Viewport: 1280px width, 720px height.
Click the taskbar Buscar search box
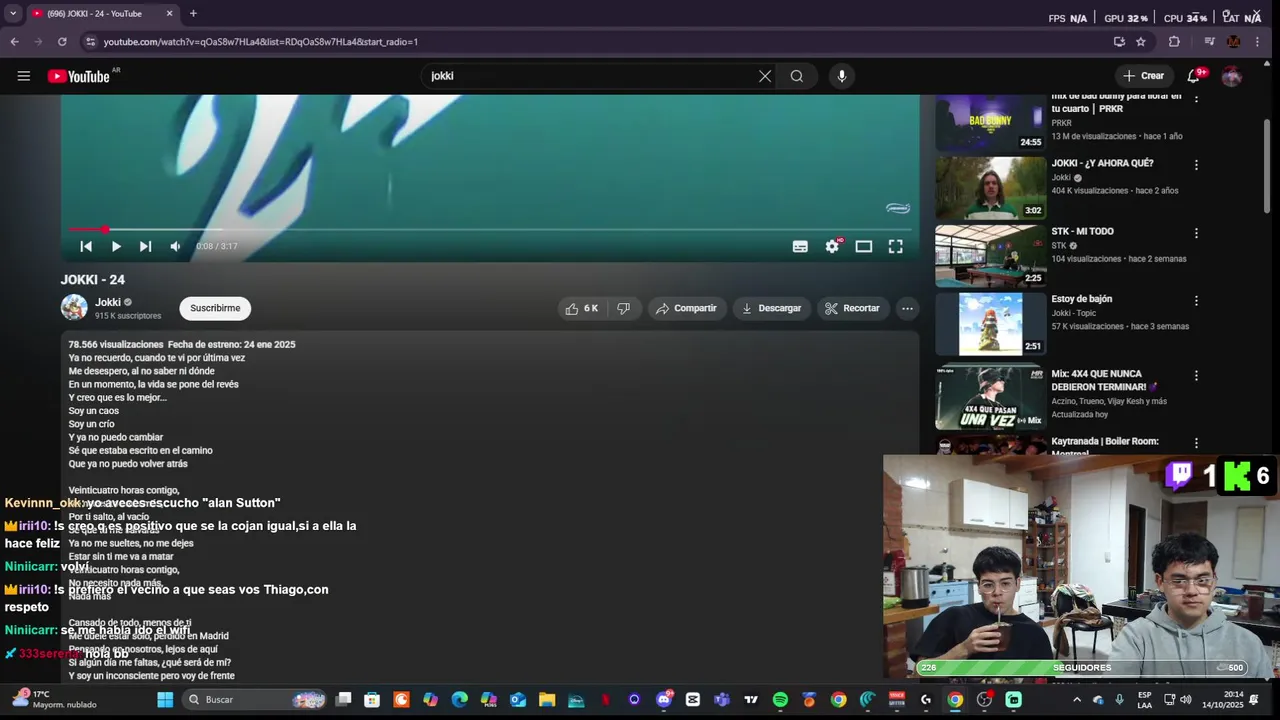pyautogui.click(x=256, y=700)
